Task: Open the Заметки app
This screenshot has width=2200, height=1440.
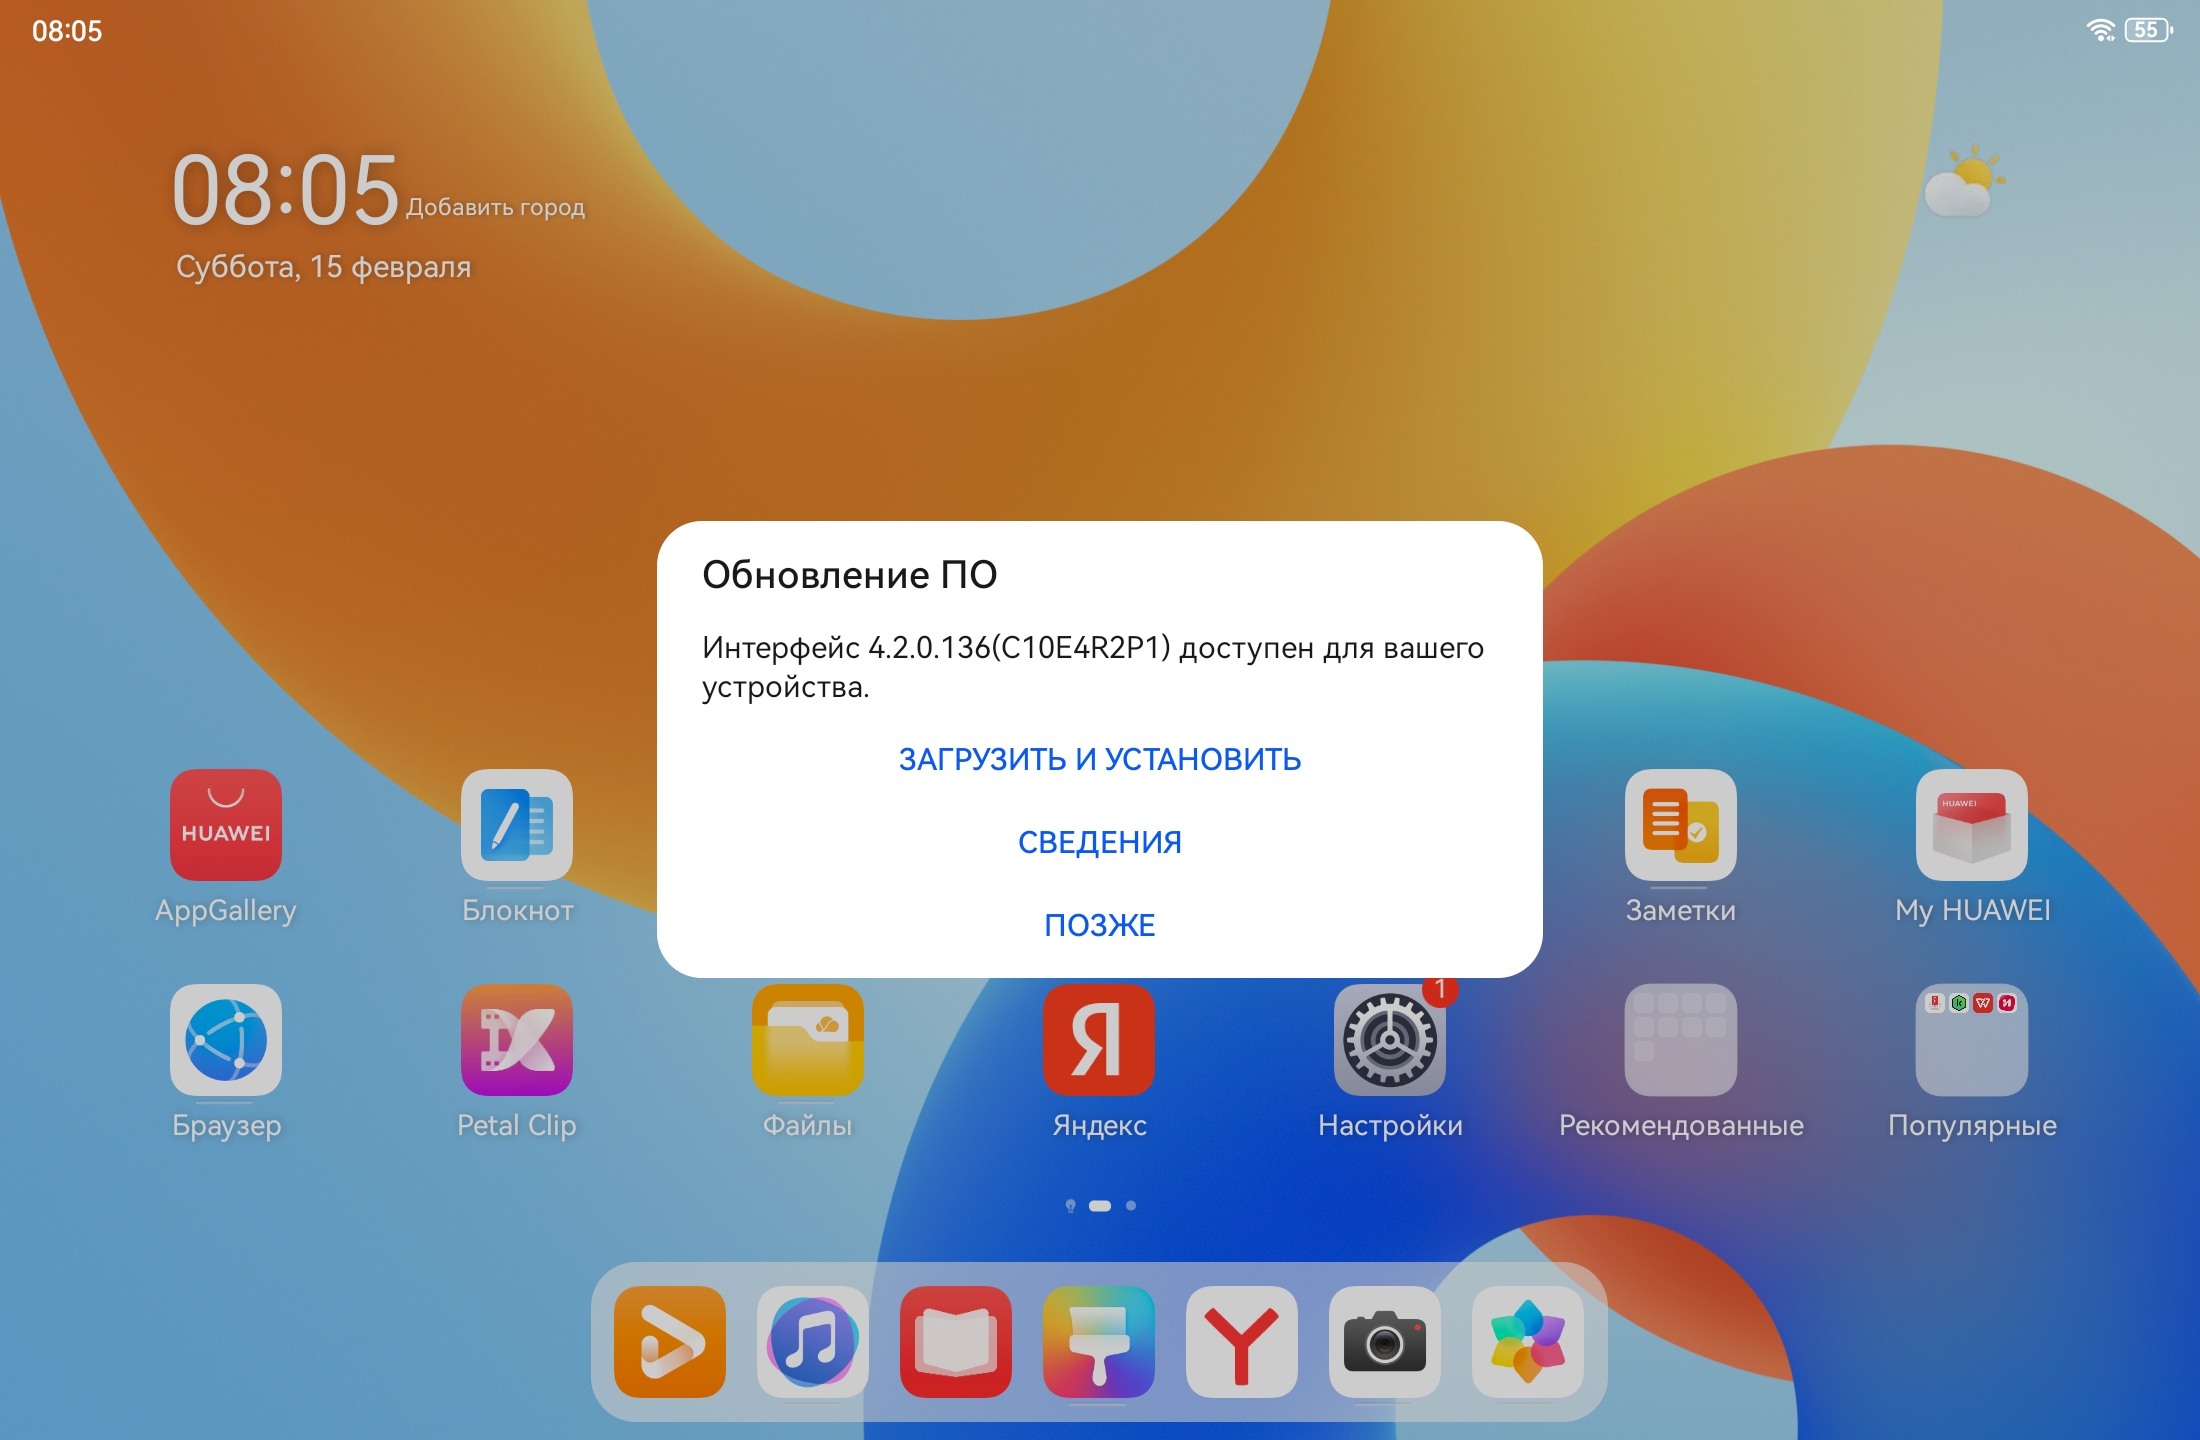Action: tap(1681, 825)
